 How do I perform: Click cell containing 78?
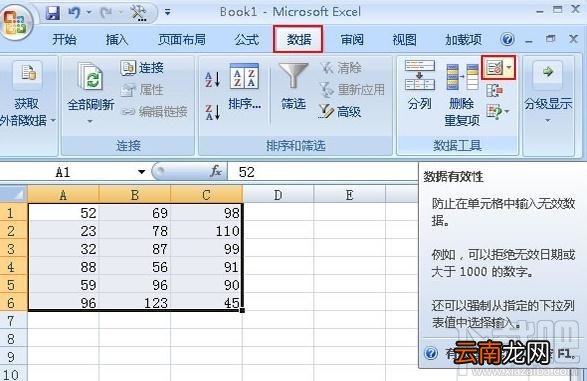pos(135,231)
